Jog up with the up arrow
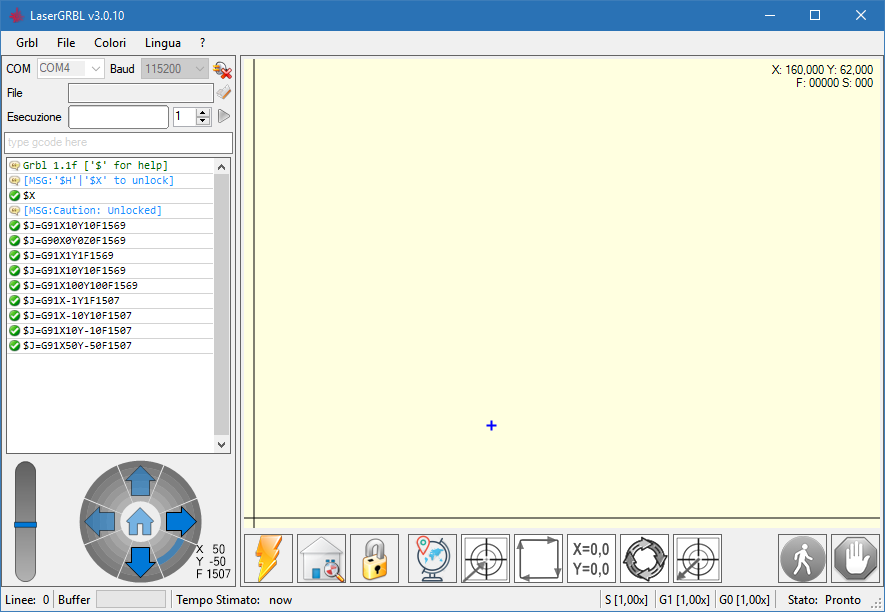This screenshot has height=612, width=885. click(140, 481)
